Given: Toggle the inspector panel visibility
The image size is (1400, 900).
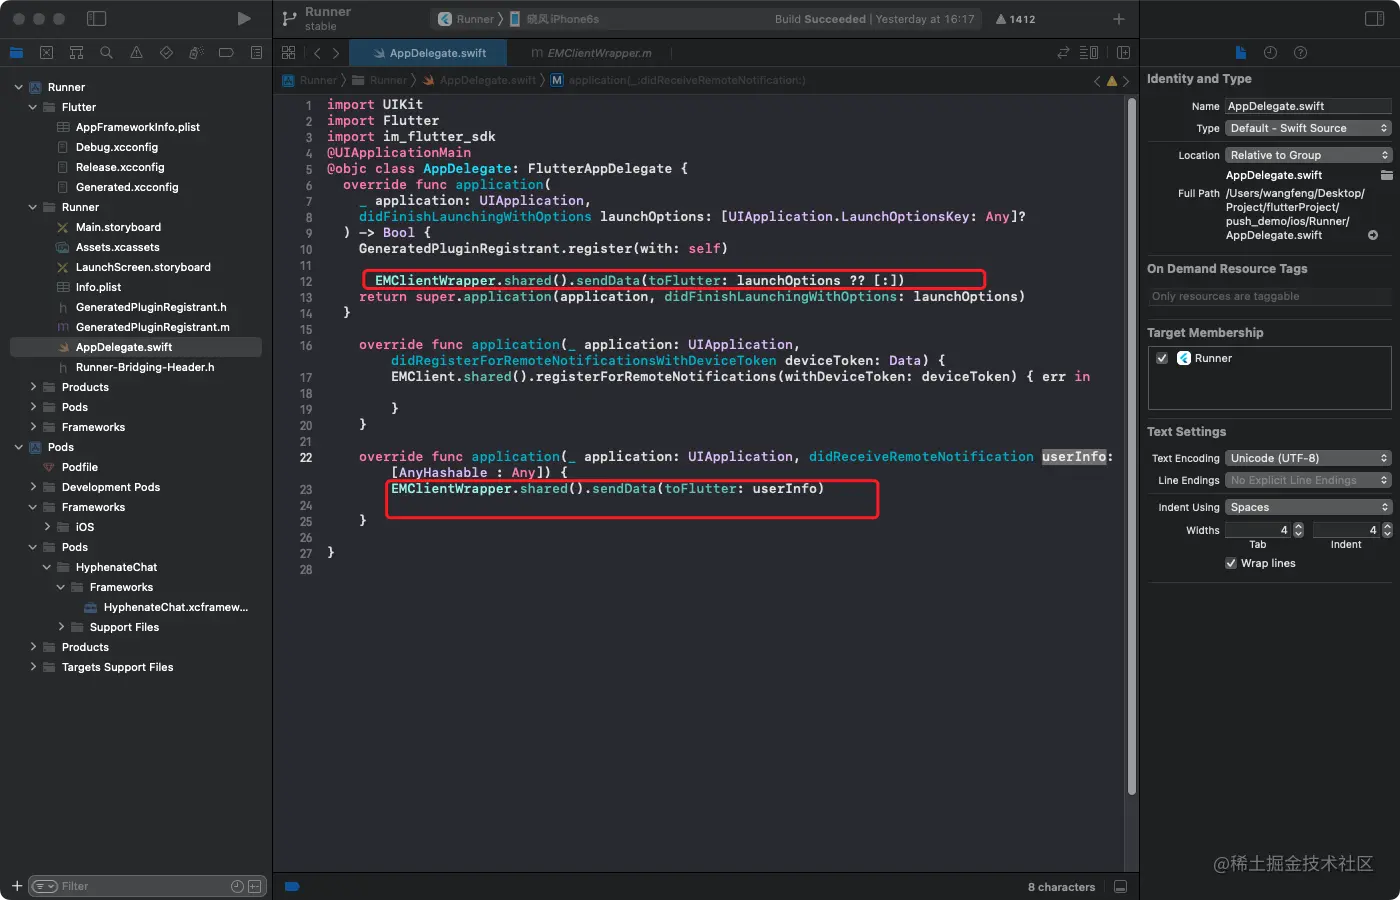Looking at the screenshot, I should [x=1374, y=19].
